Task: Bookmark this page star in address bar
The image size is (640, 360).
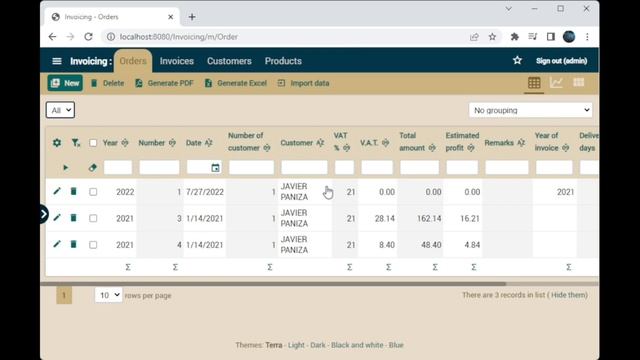Action: [492, 37]
